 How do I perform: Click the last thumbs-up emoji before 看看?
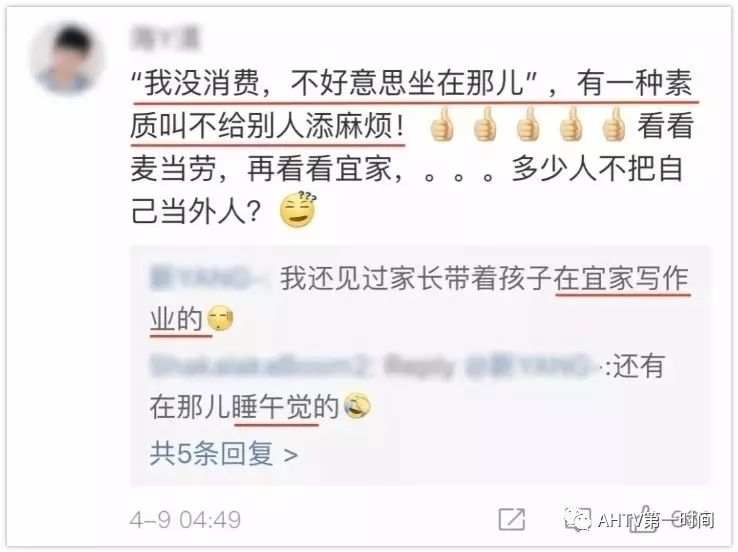tap(614, 125)
